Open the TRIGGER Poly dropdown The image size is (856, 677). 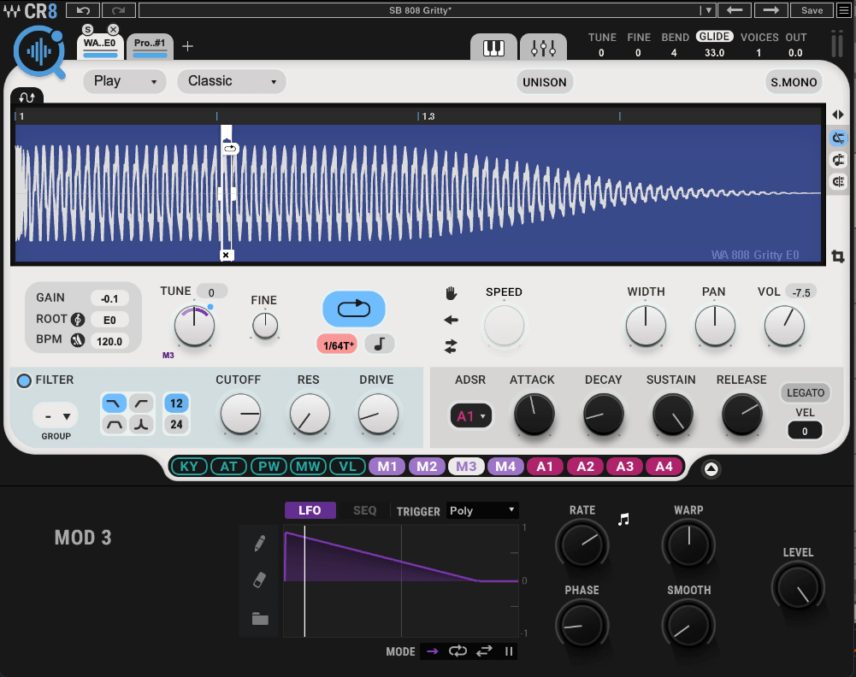(482, 511)
